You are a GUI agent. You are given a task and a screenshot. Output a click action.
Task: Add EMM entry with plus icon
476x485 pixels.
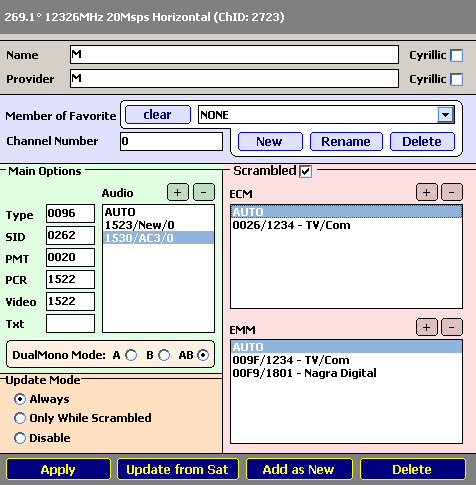(x=427, y=327)
